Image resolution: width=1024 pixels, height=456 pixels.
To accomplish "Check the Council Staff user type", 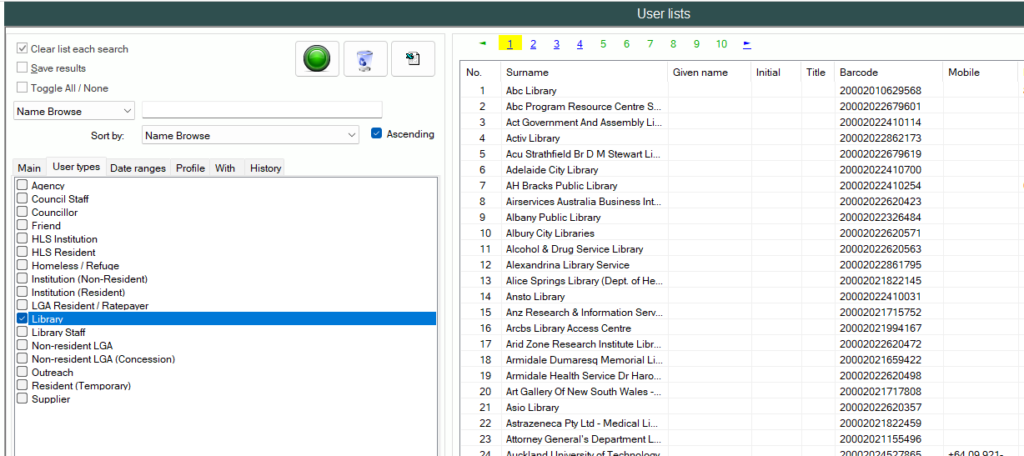I will point(22,199).
